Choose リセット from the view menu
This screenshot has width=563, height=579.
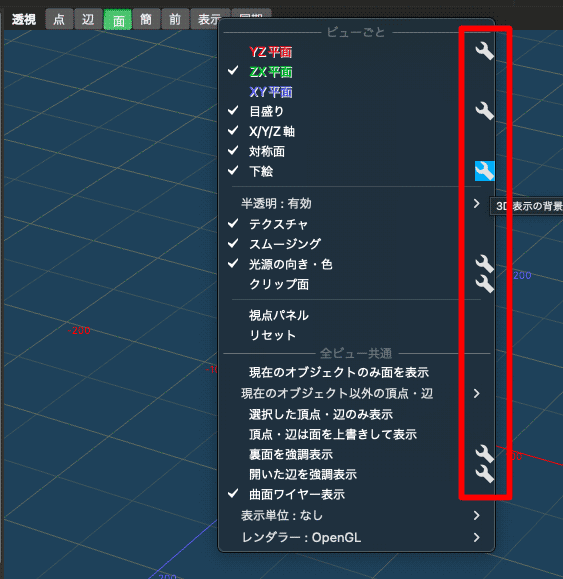click(272, 335)
